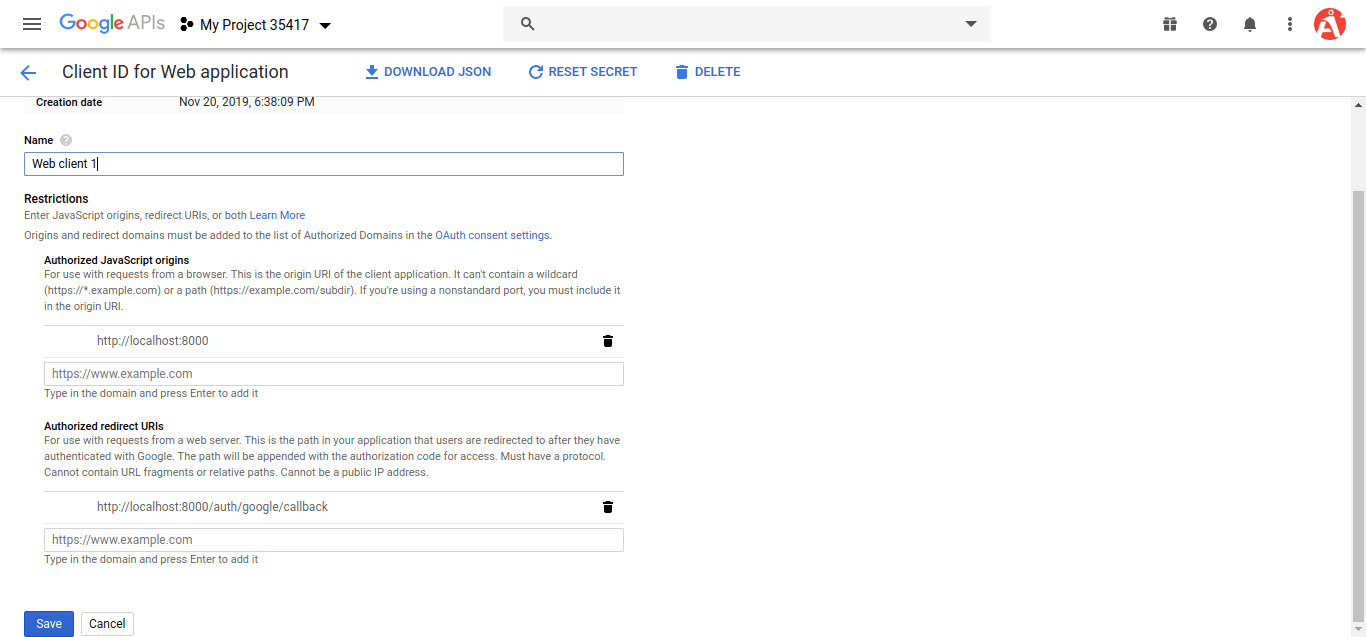Click RESET SECRET for this client
Viewport: 1366px width, 637px height.
[x=583, y=71]
